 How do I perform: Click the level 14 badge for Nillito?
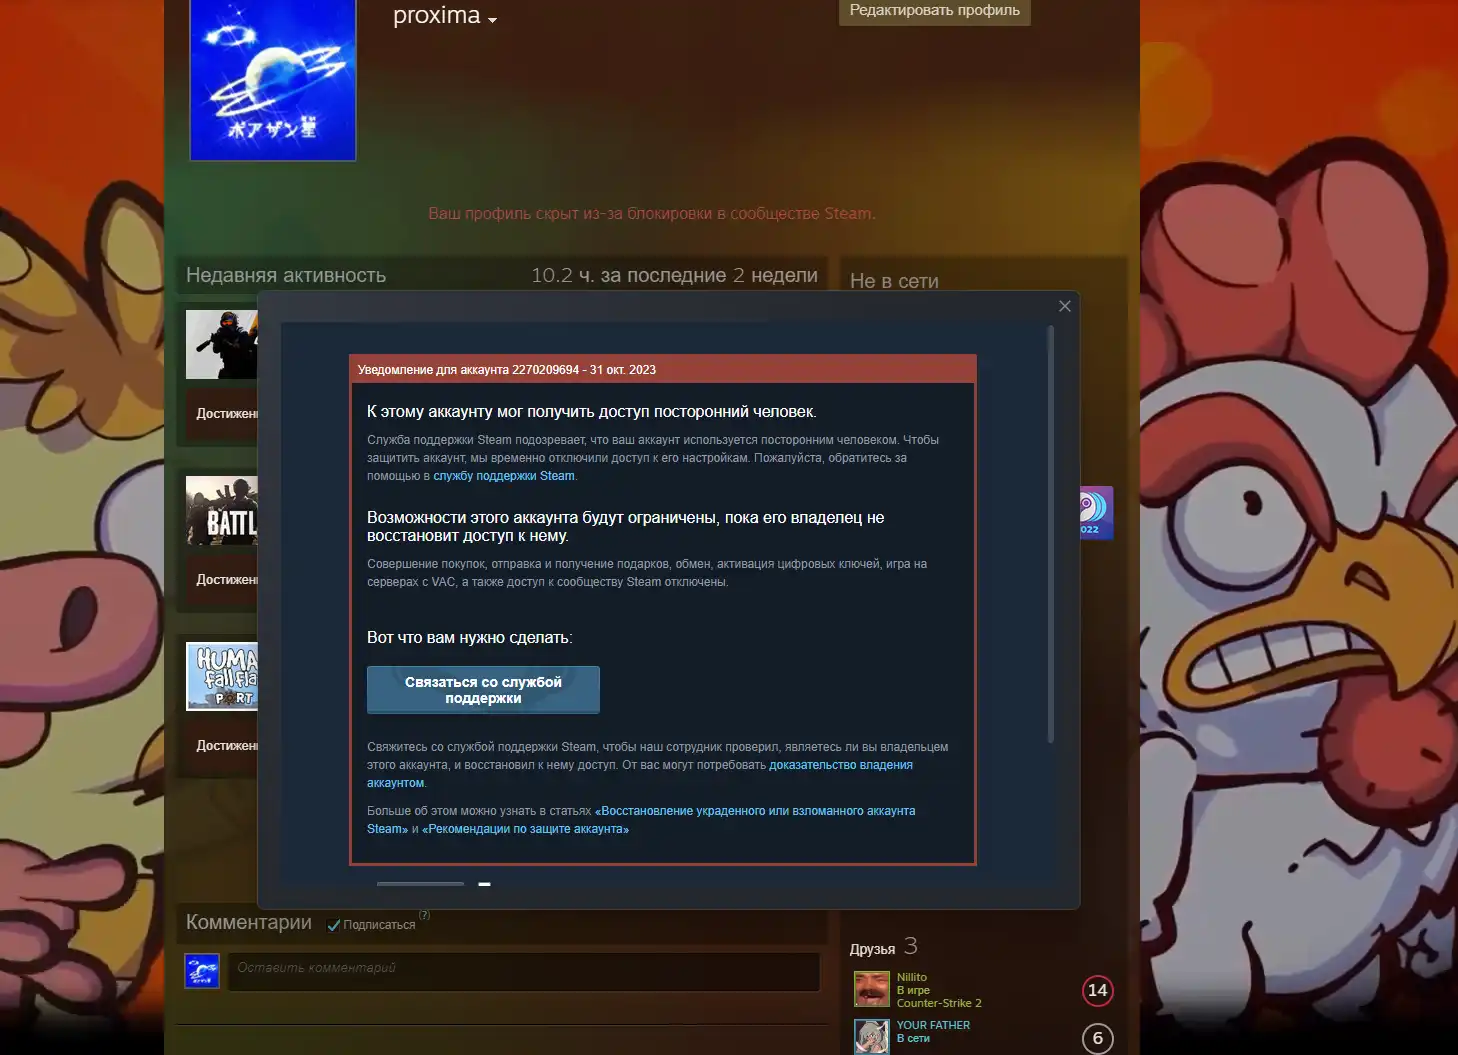coord(1098,990)
